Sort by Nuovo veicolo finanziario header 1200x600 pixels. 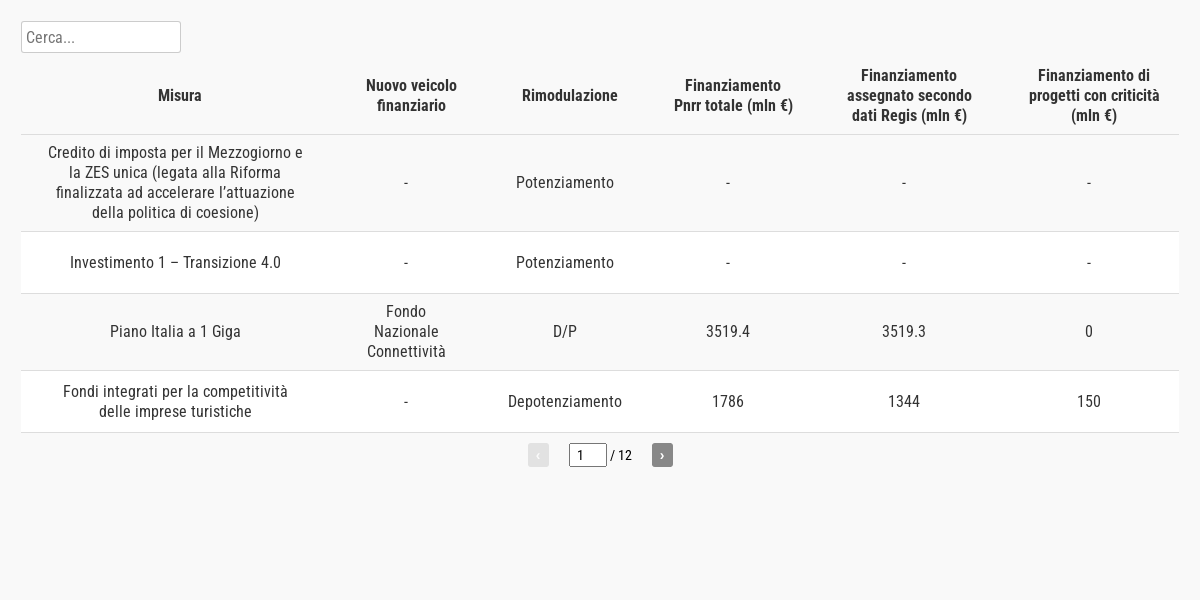(411, 96)
